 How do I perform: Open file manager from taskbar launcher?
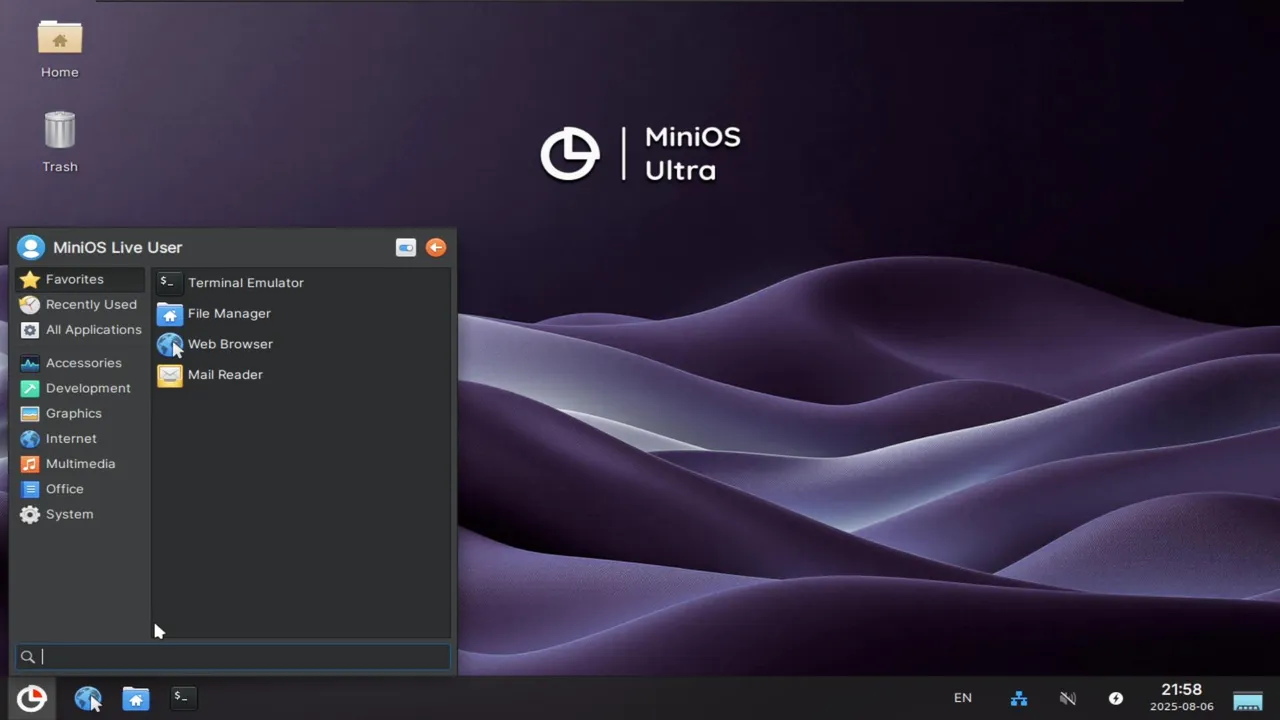[x=136, y=698]
